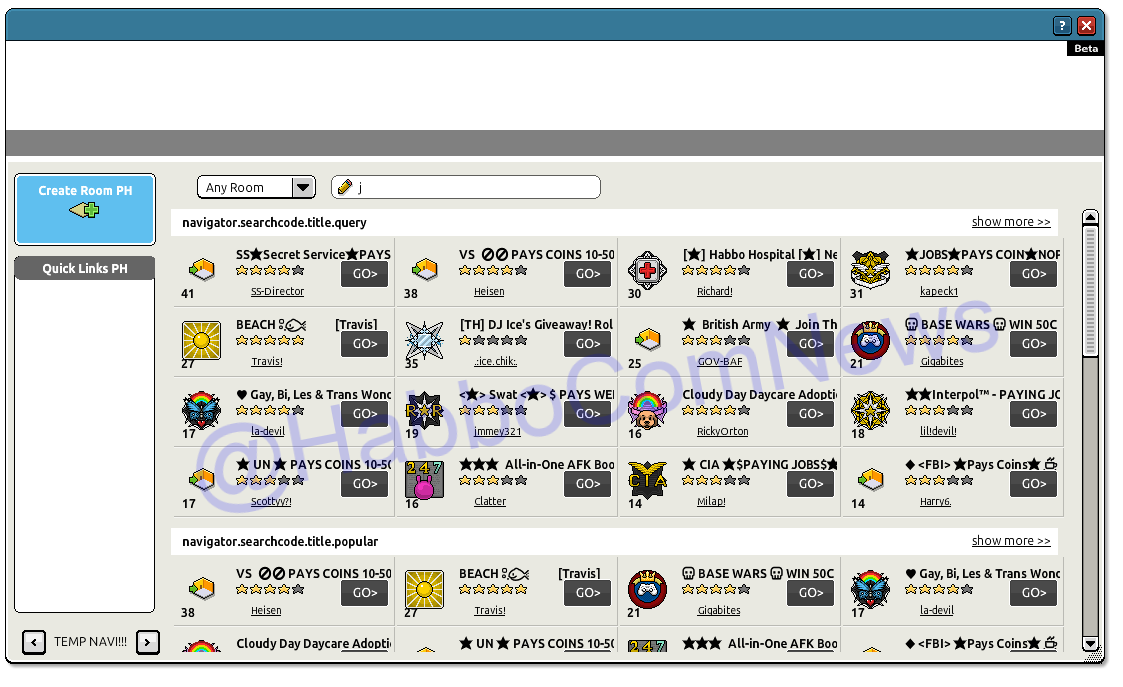Click the star rating of Habbo Hospital
This screenshot has width=1123, height=687.
[715, 271]
